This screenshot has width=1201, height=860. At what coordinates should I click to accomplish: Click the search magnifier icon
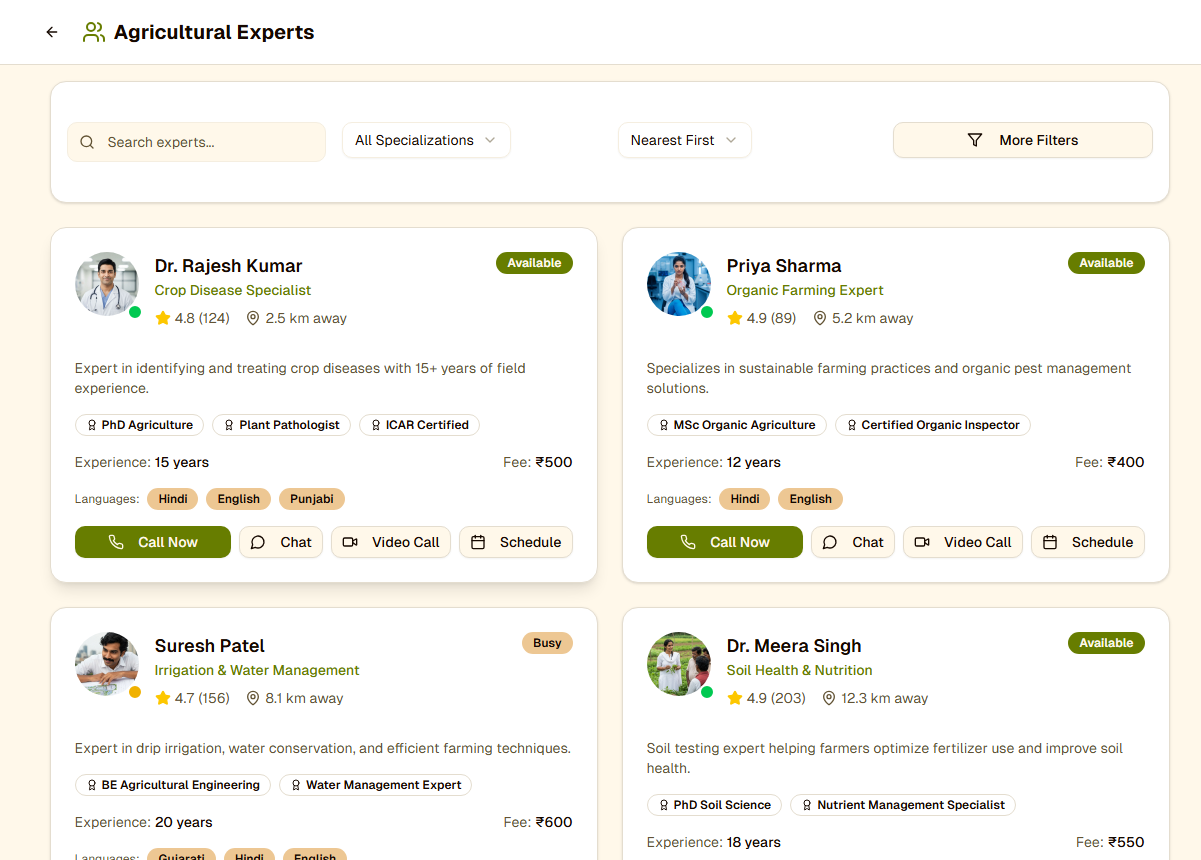tap(87, 142)
